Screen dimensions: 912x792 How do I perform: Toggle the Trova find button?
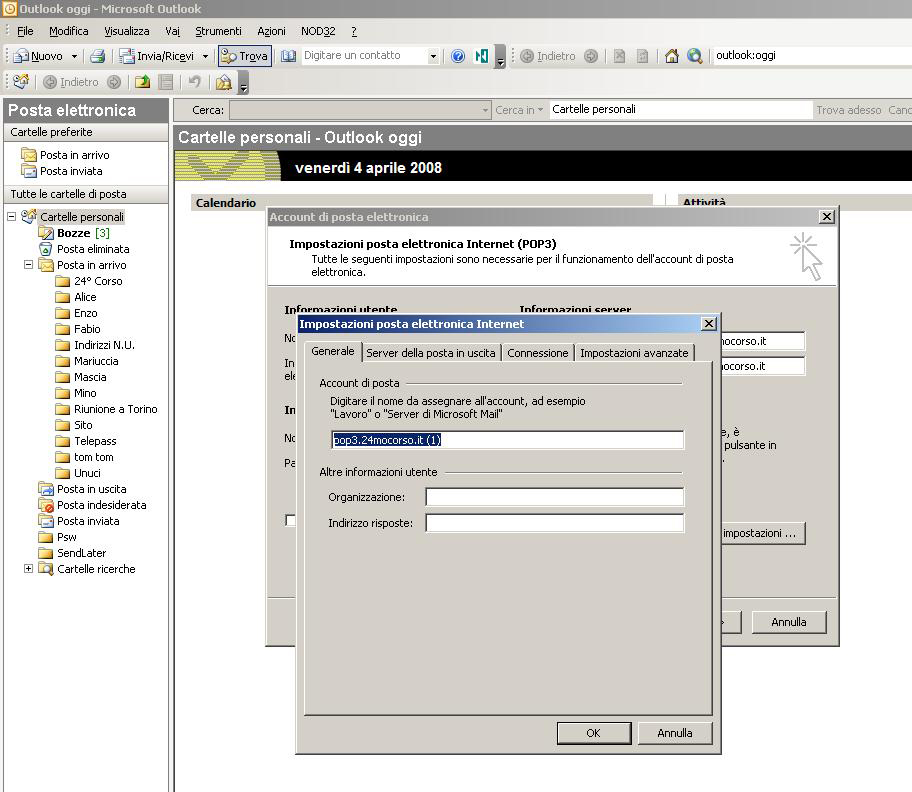pos(245,56)
